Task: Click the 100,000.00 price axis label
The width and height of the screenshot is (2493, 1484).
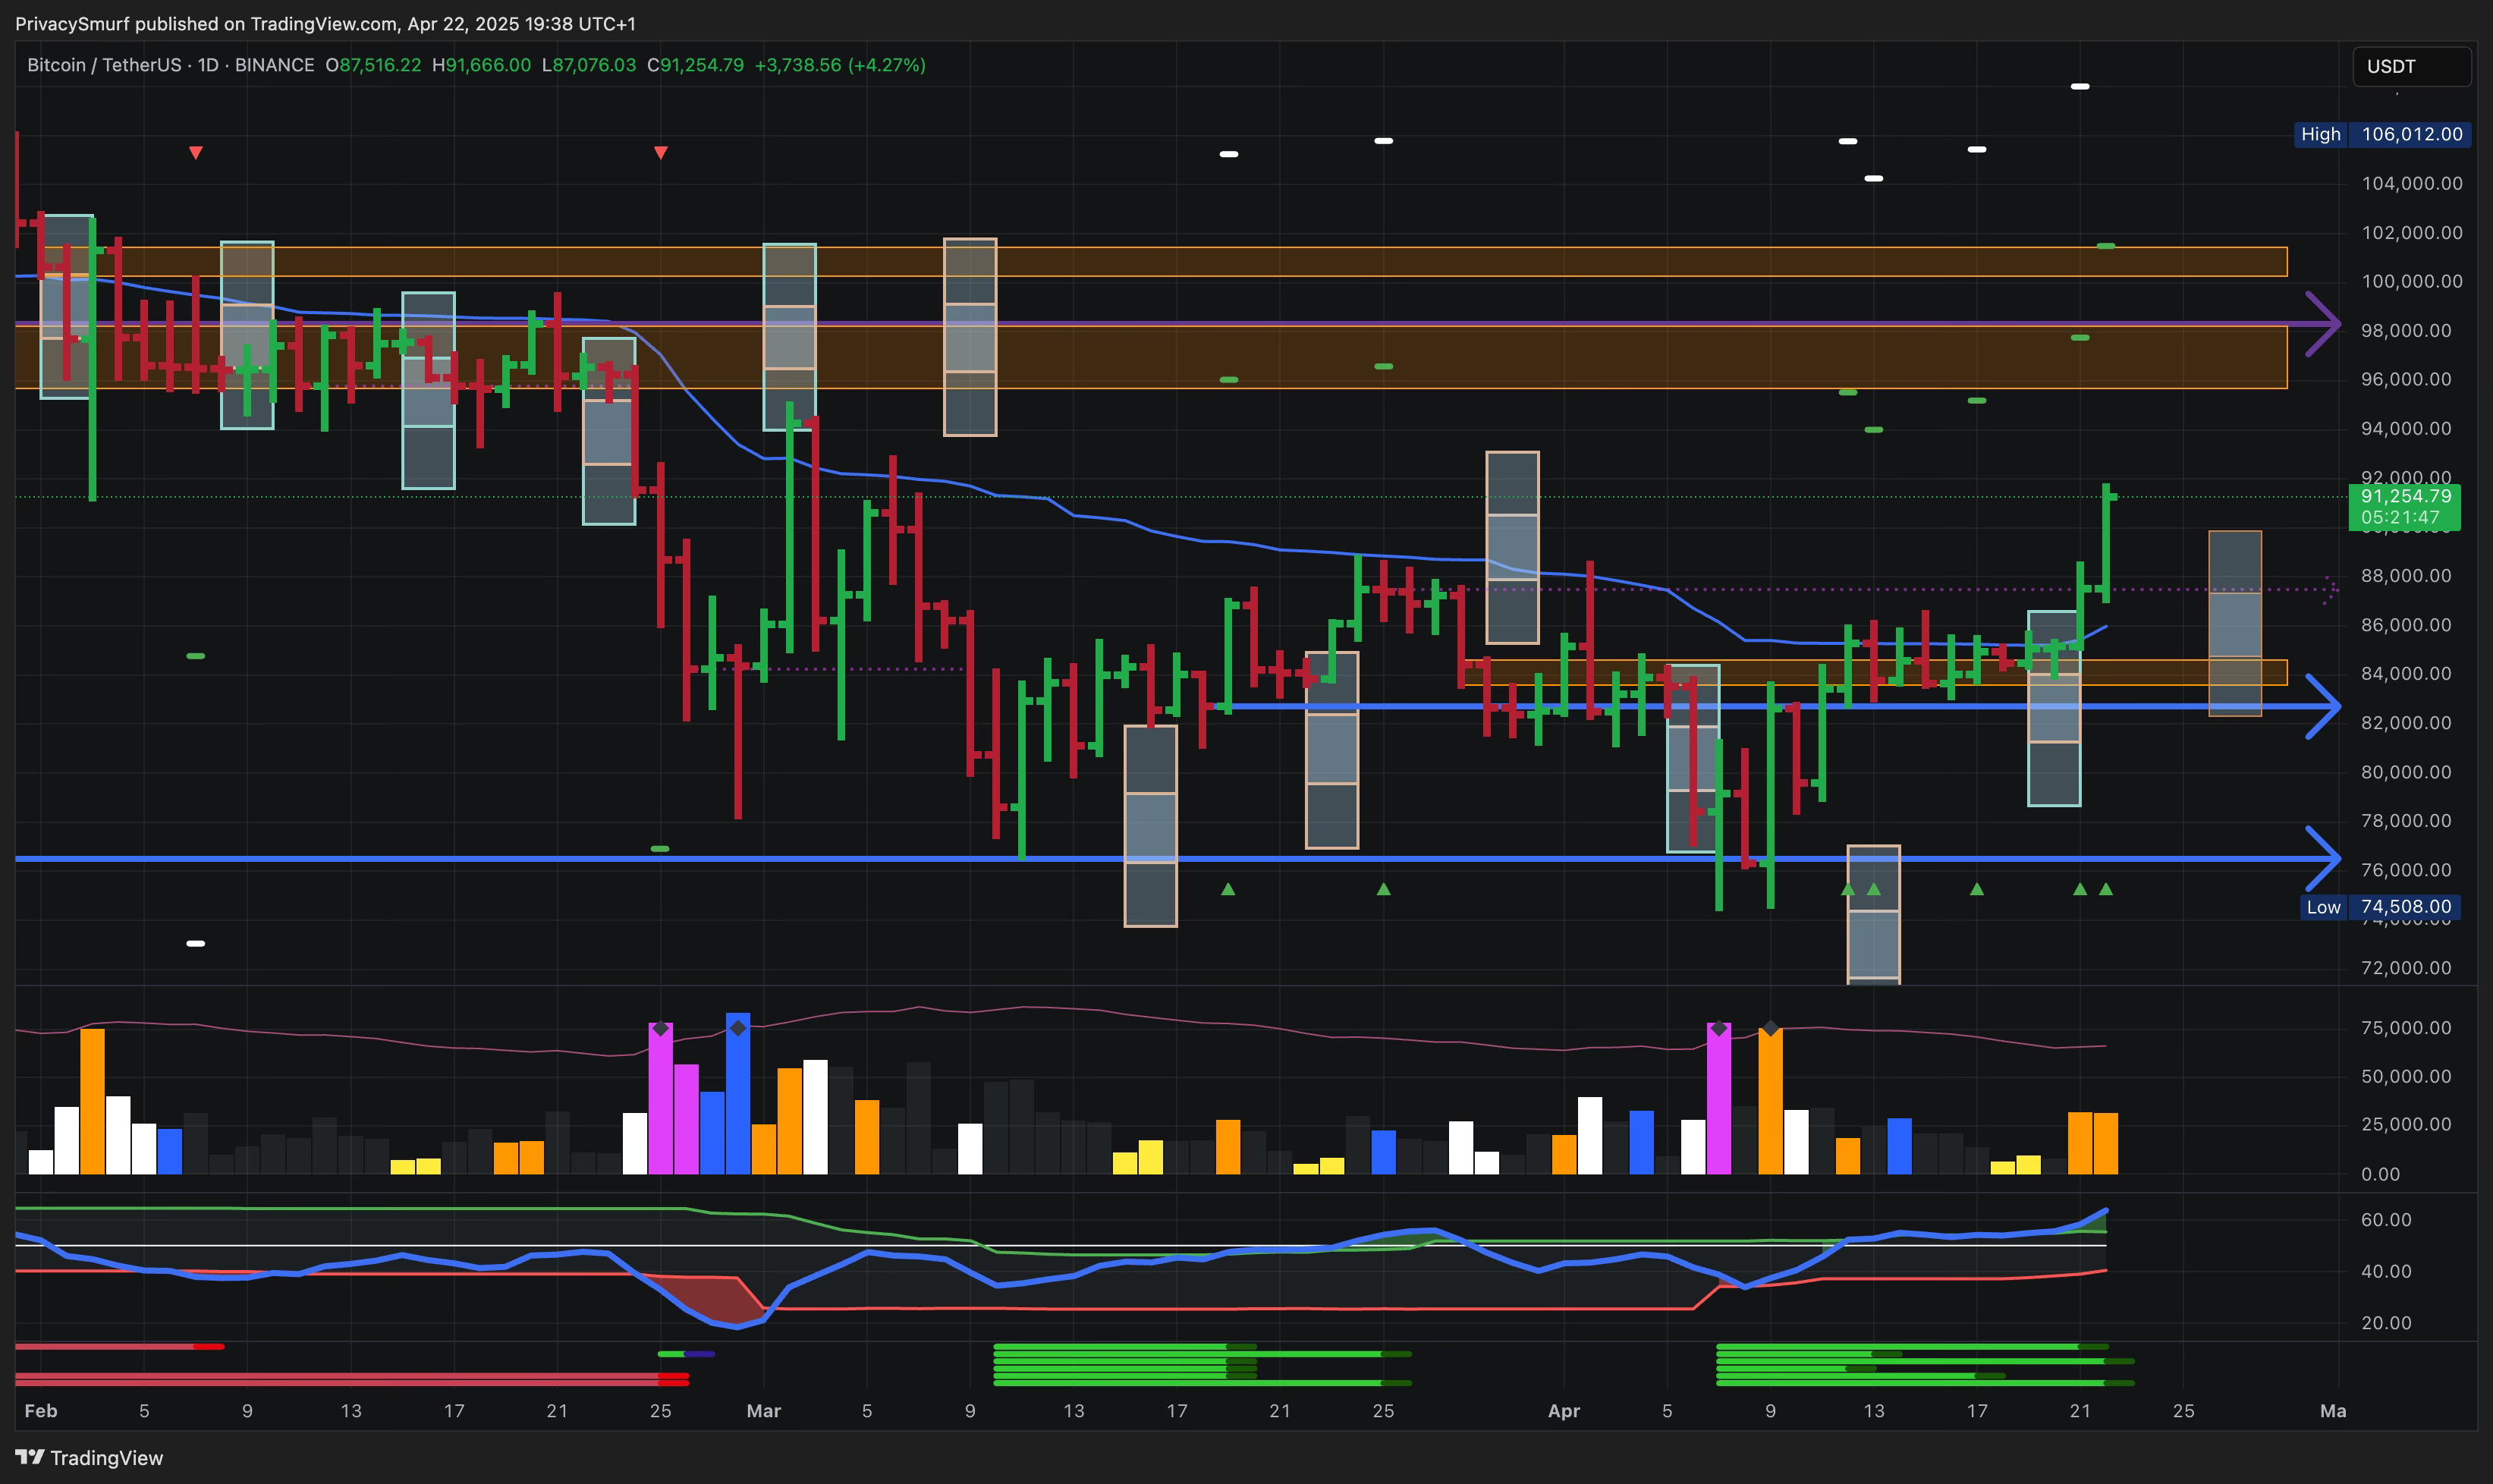Action: coord(2412,281)
